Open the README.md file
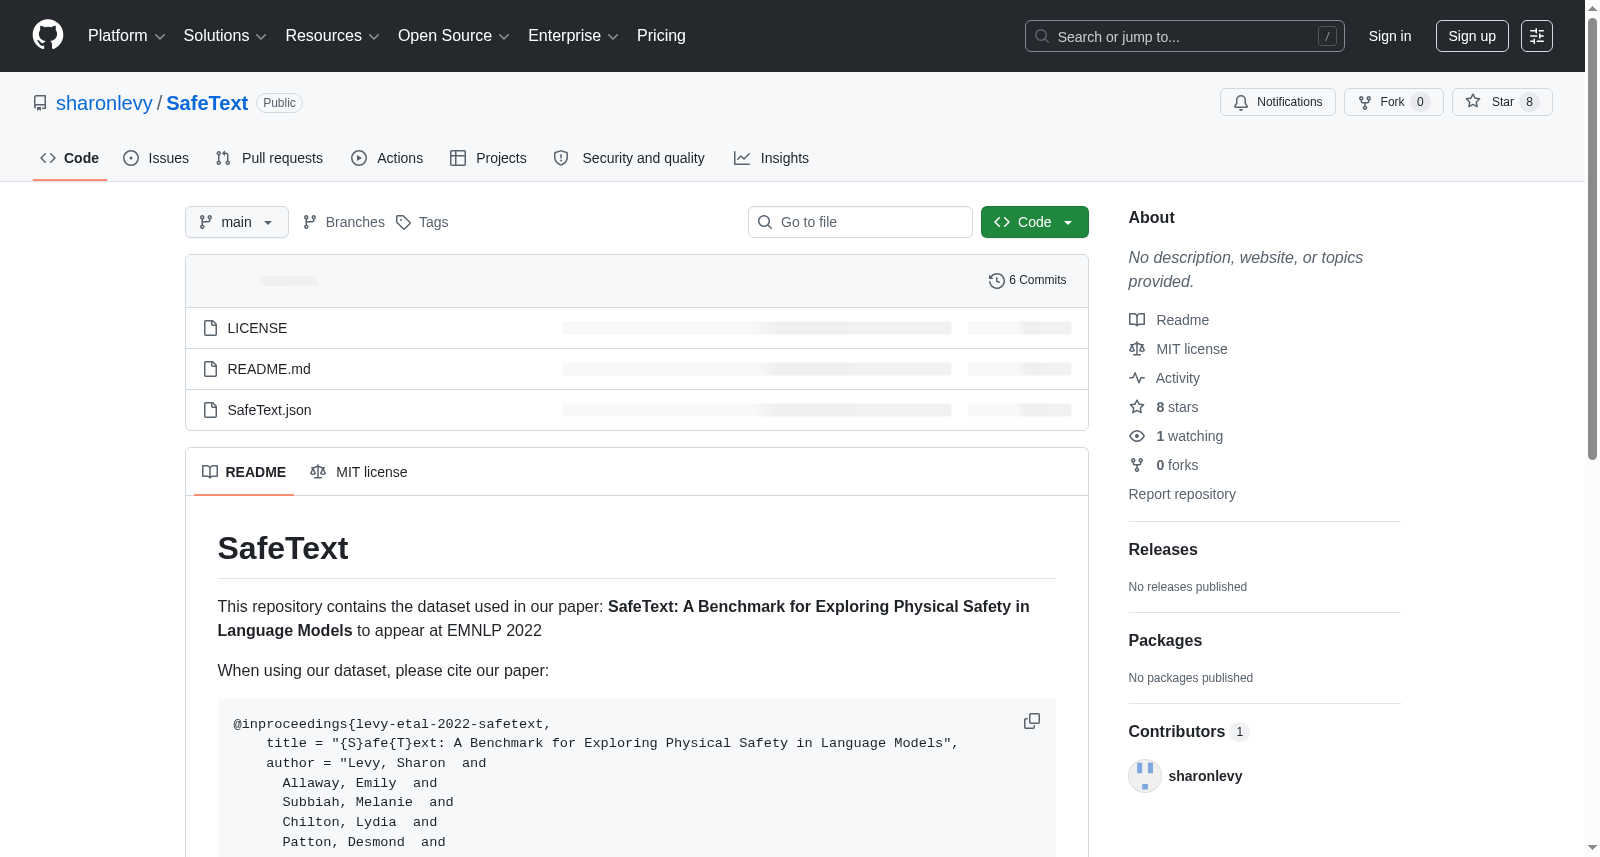 tap(269, 369)
